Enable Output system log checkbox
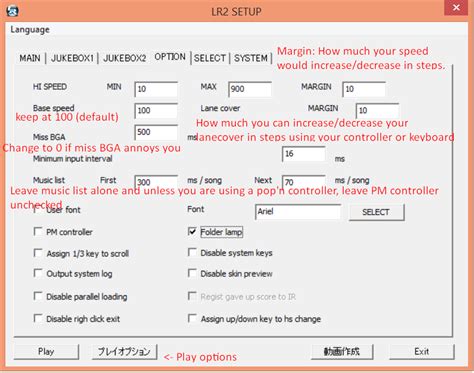Image resolution: width=474 pixels, height=373 pixels. [38, 273]
